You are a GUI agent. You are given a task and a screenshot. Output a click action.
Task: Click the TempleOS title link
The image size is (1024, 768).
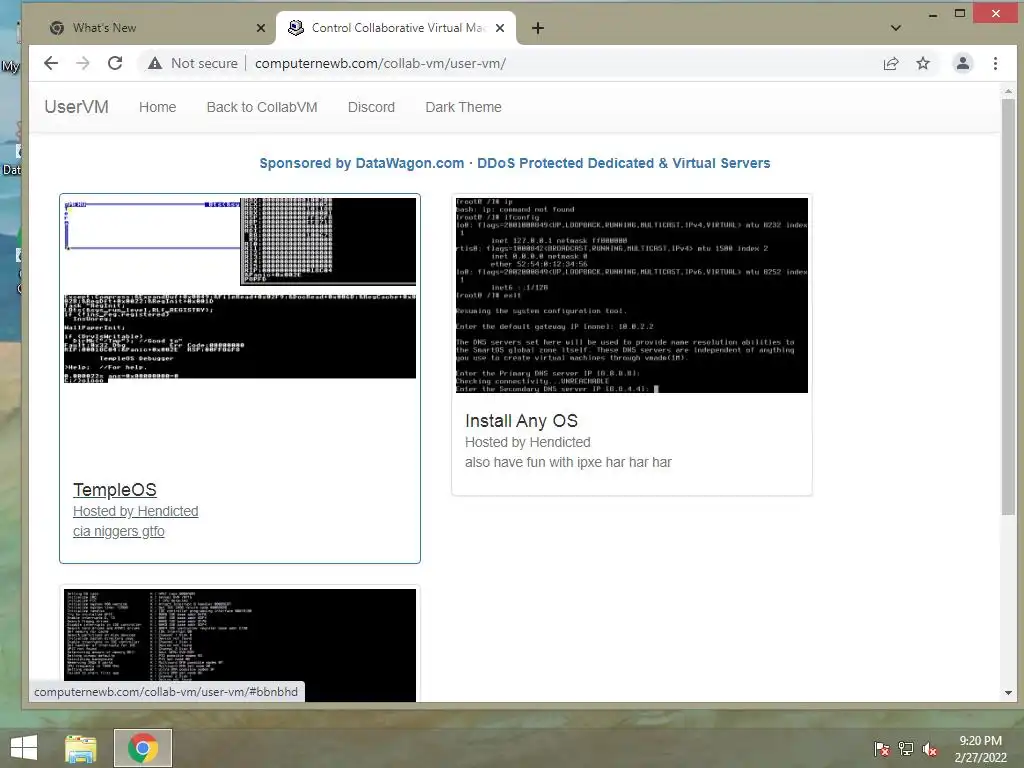(115, 490)
